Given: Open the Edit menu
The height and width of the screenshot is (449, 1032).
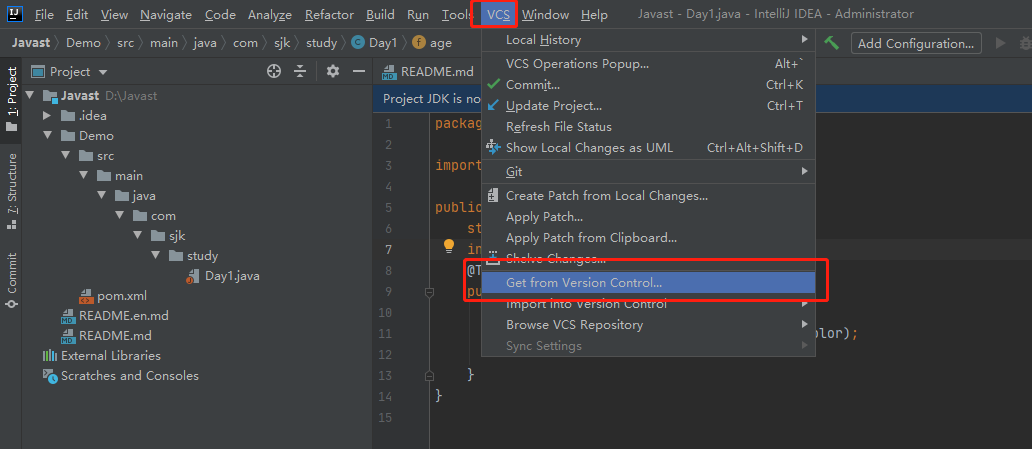Looking at the screenshot, I should pyautogui.click(x=77, y=14).
